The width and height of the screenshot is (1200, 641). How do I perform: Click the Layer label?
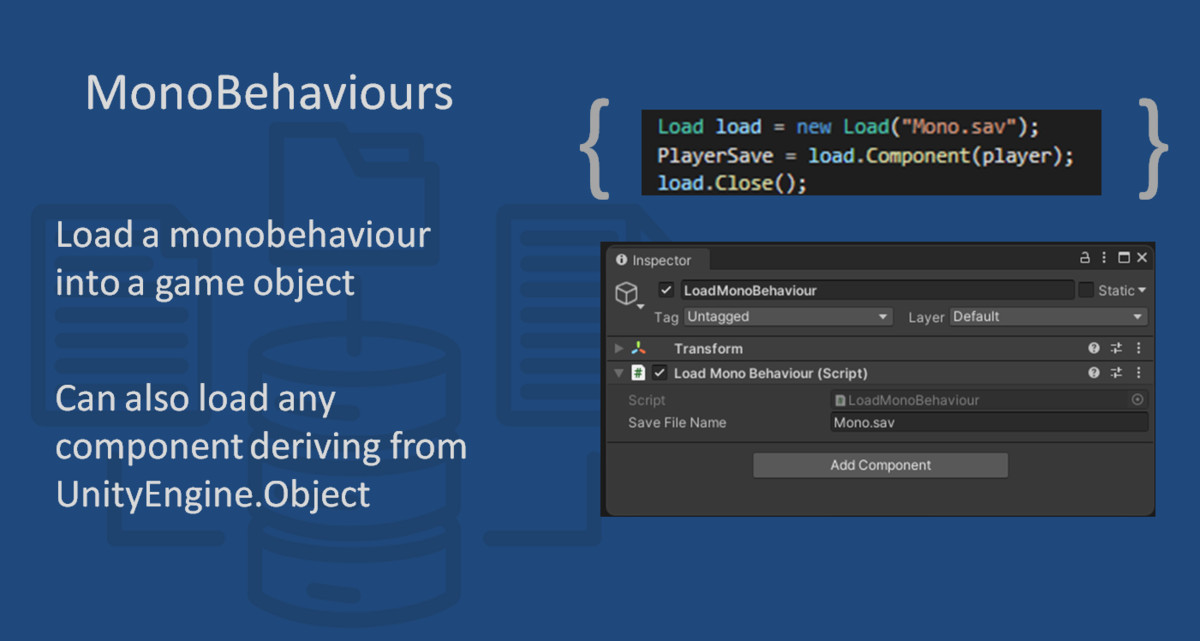click(926, 317)
